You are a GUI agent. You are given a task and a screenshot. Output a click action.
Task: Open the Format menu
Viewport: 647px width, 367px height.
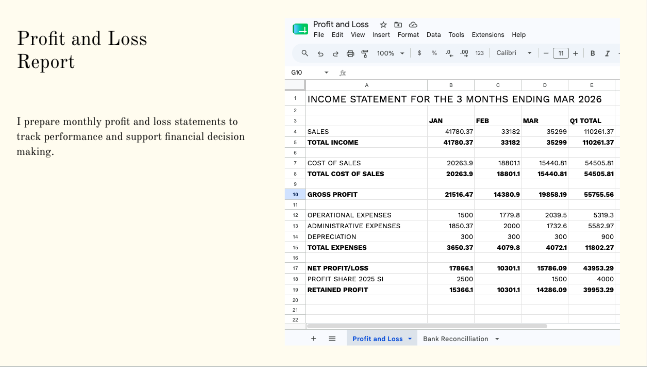pos(408,35)
